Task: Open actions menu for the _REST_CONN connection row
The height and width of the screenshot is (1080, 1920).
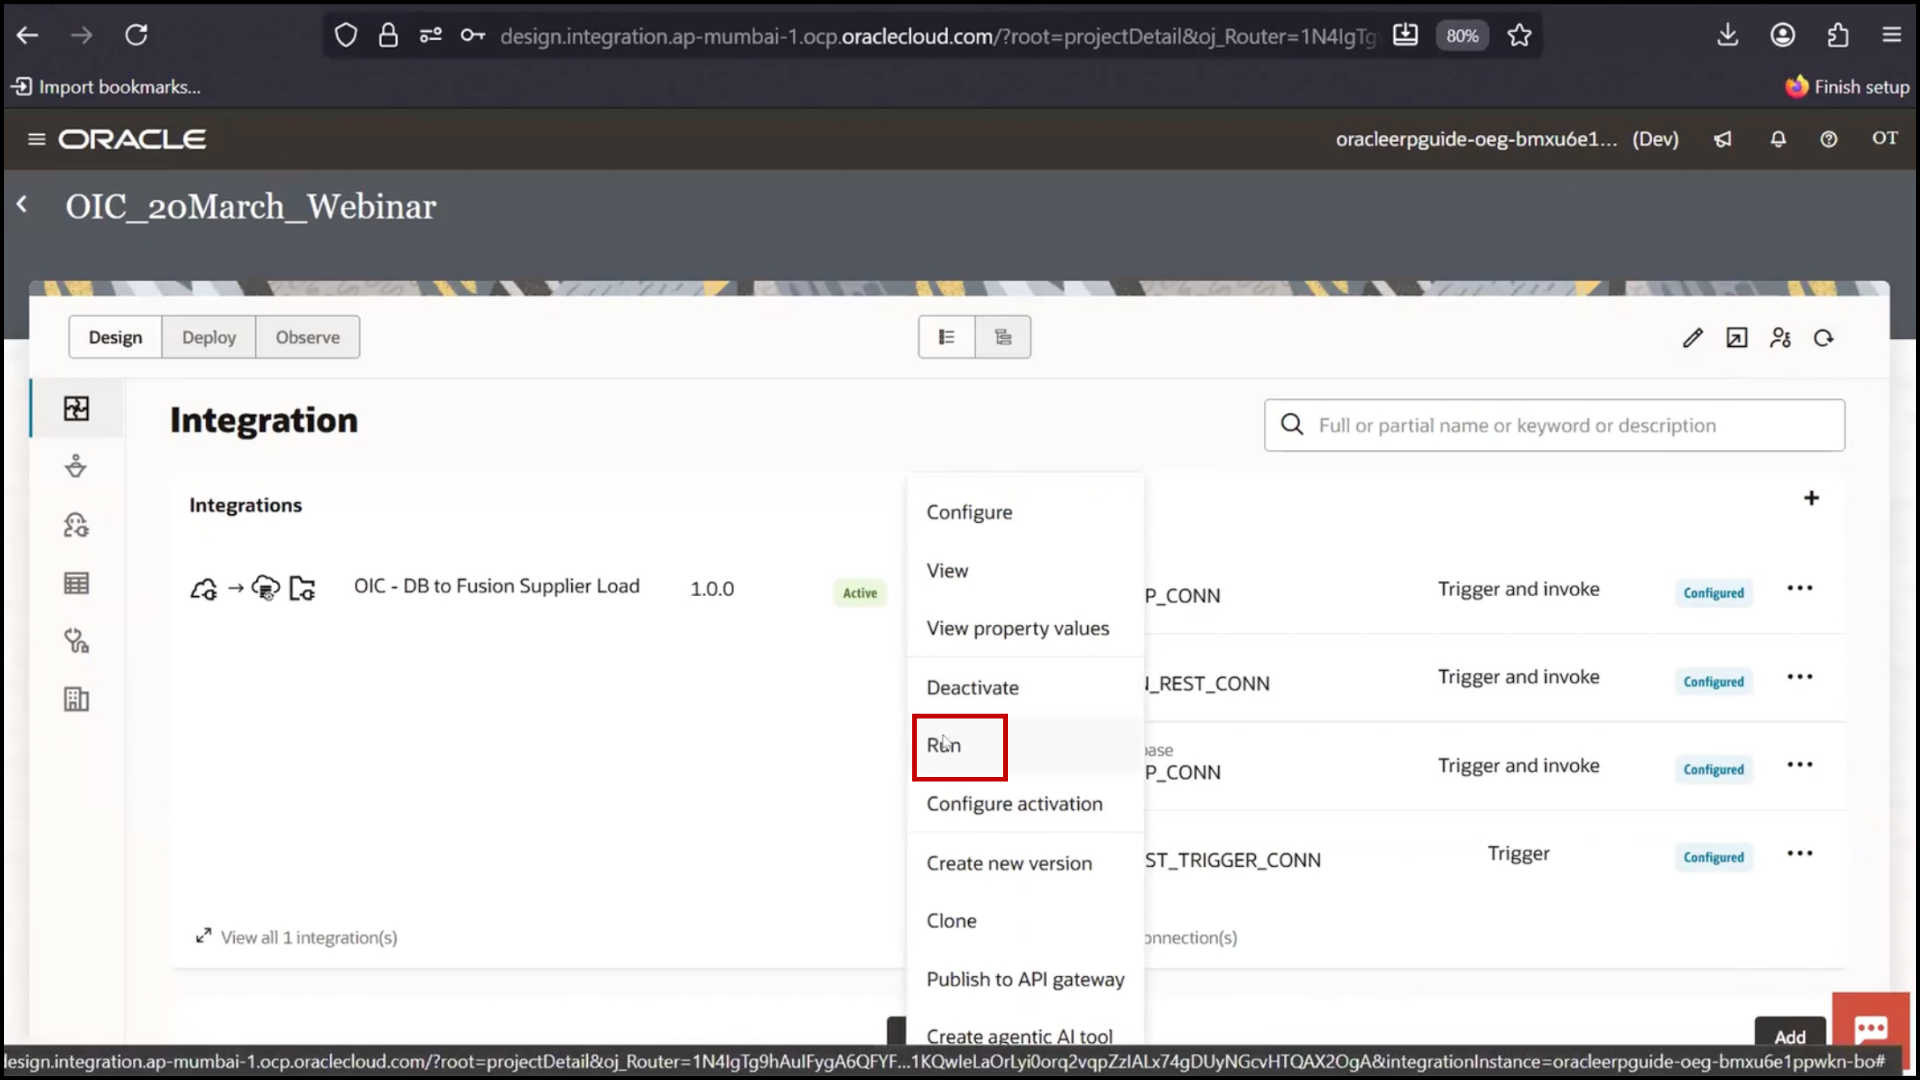Action: click(1800, 677)
